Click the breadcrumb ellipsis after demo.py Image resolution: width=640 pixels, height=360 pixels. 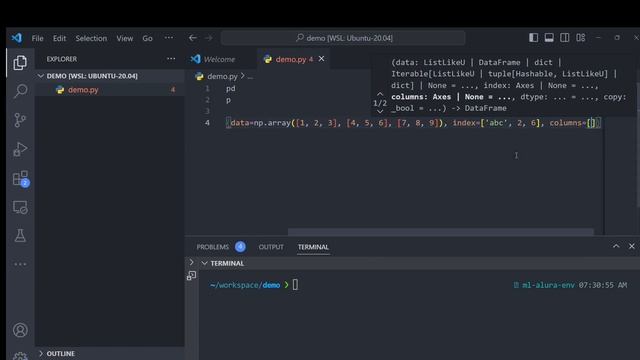(250, 77)
